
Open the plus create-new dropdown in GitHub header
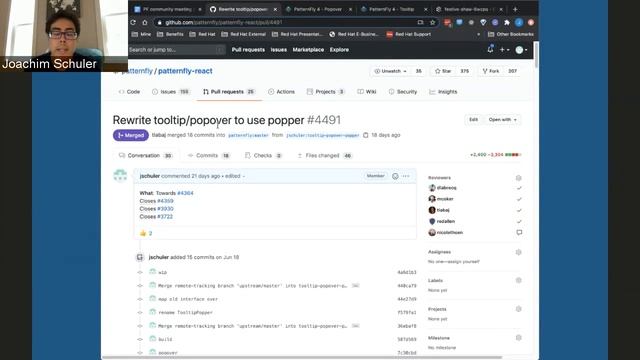[504, 50]
